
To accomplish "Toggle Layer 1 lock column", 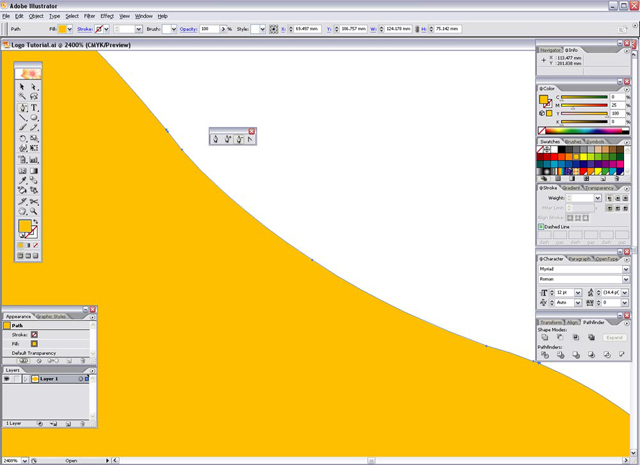I will click(x=15, y=379).
